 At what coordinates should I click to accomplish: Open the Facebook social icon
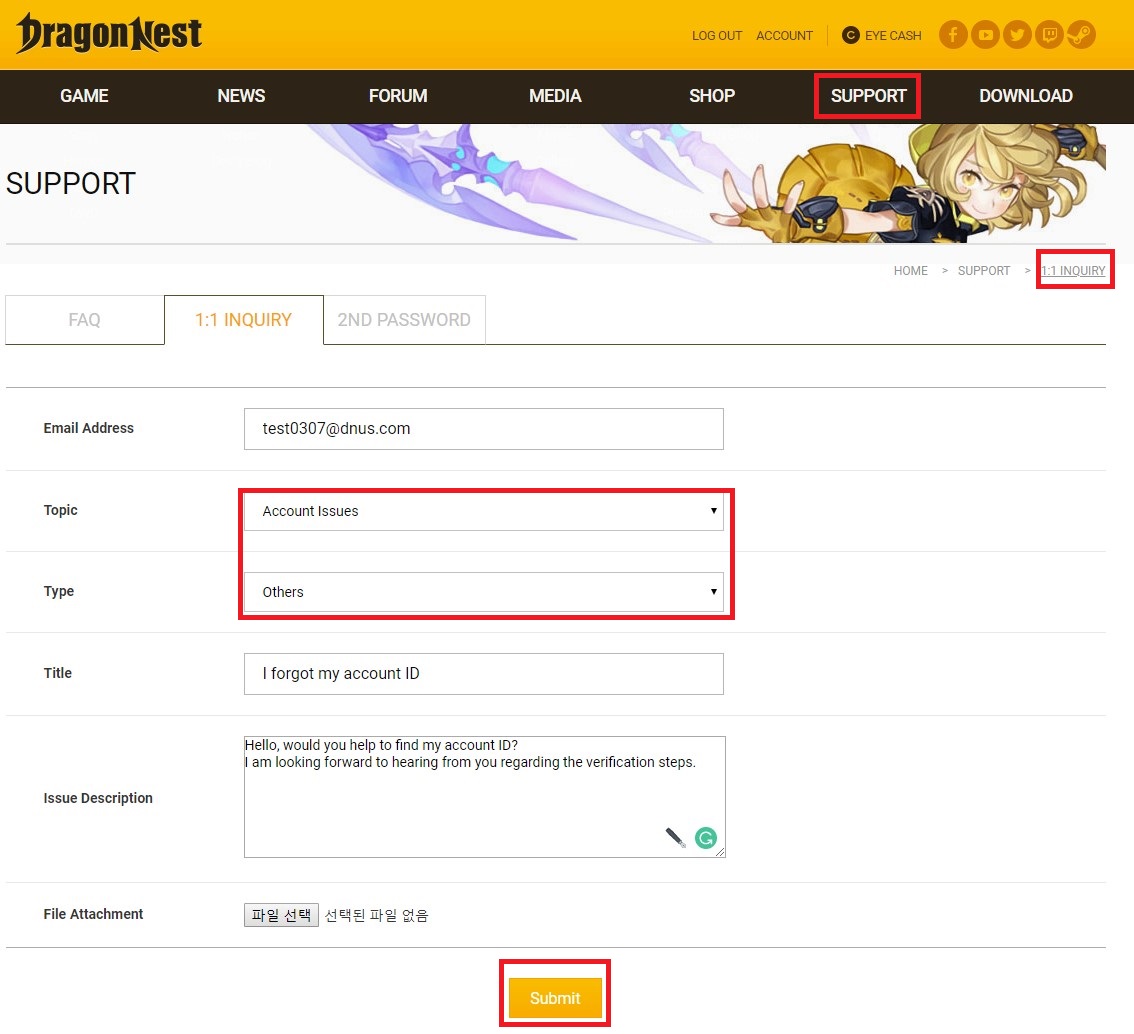tap(953, 35)
